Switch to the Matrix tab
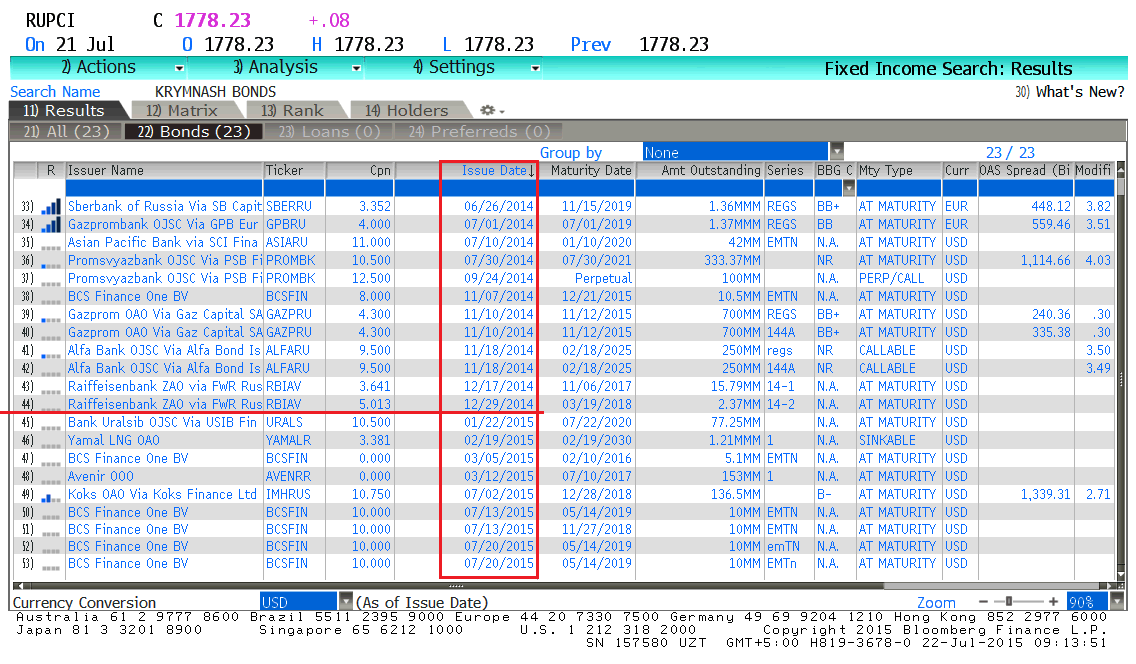1136x664 pixels. pyautogui.click(x=183, y=111)
